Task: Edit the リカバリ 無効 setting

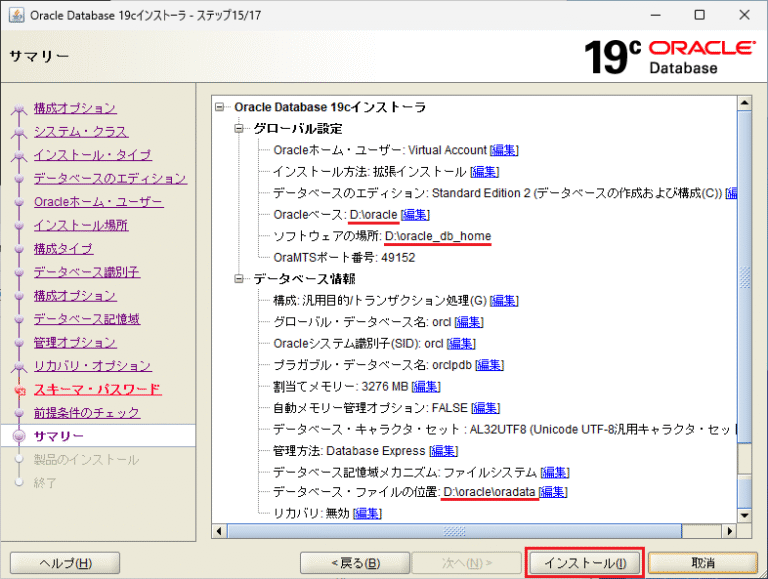Action: click(x=367, y=513)
